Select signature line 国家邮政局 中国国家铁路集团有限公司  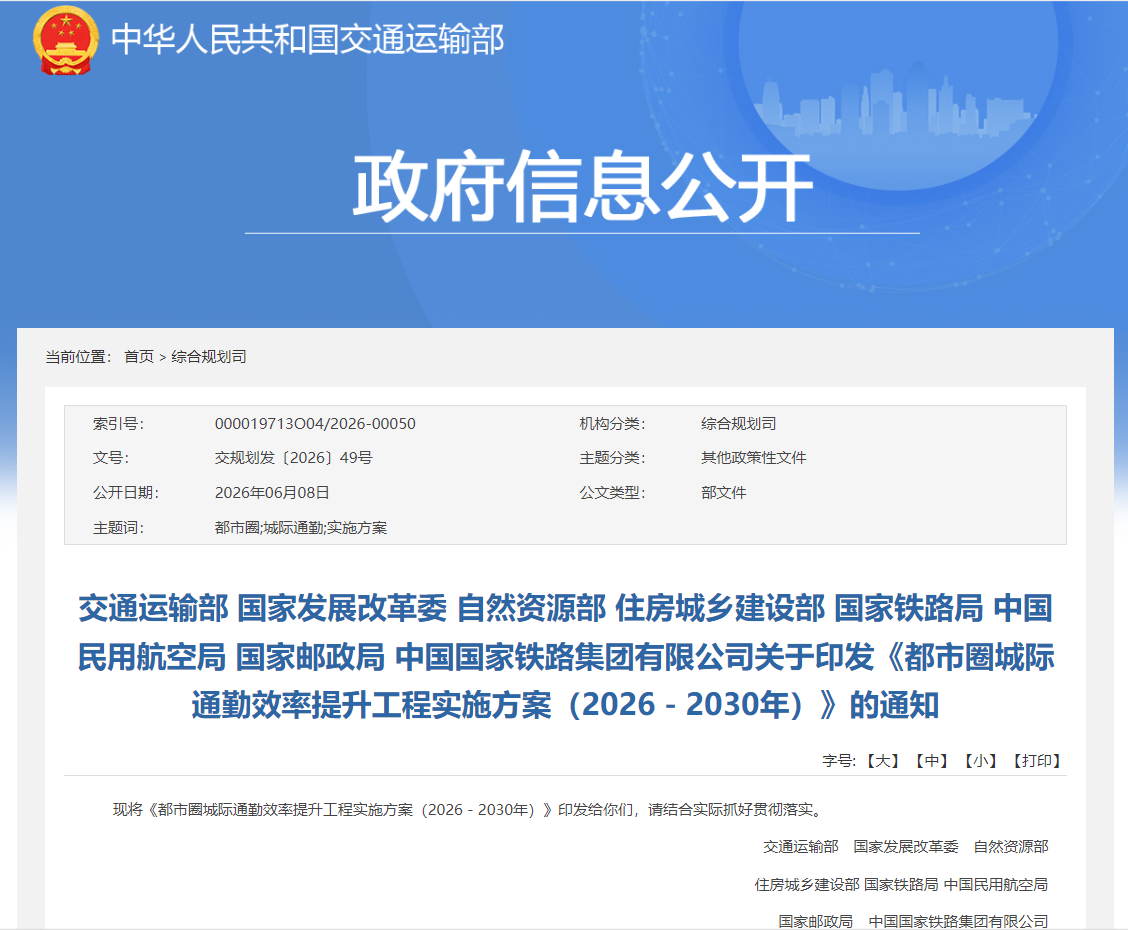point(913,921)
